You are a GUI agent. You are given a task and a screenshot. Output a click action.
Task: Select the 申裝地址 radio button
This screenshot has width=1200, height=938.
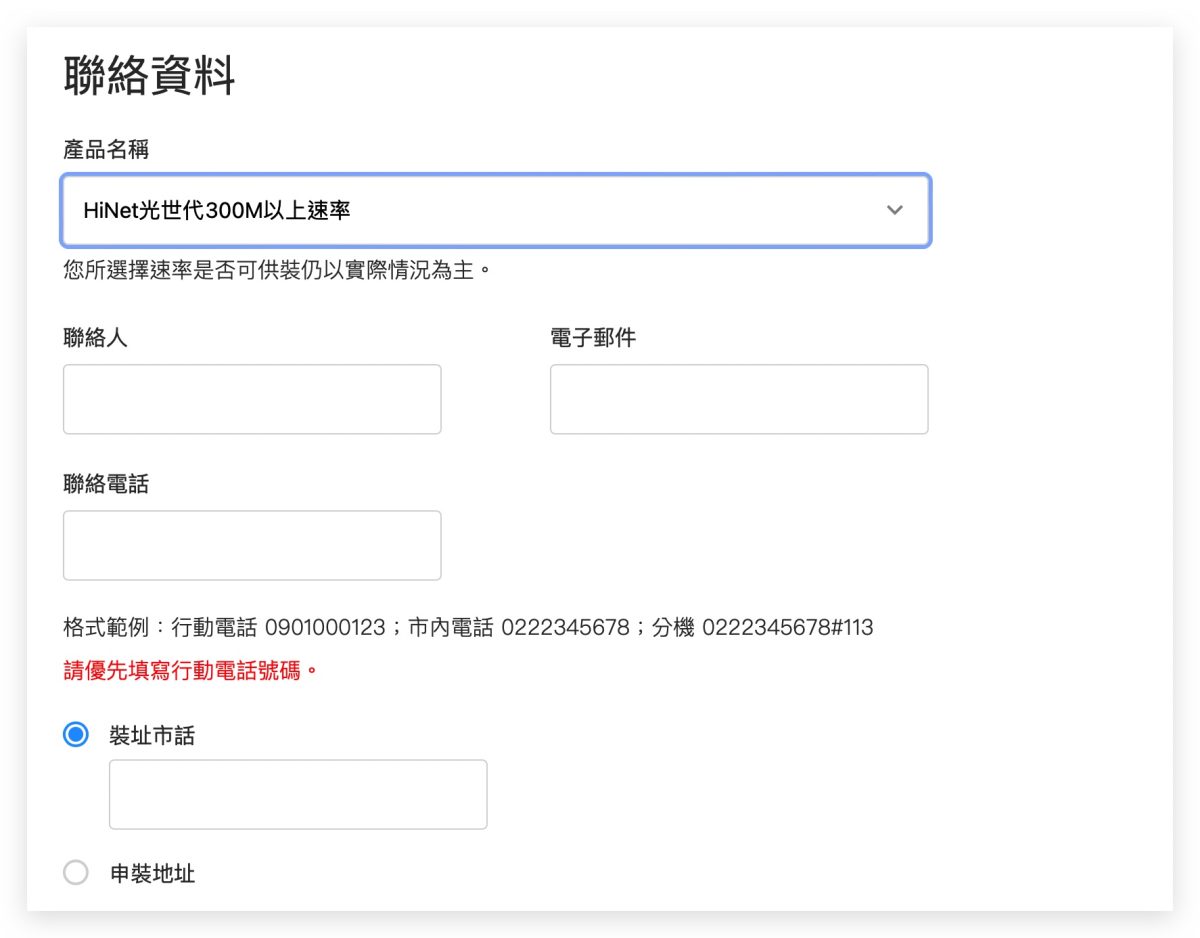click(76, 873)
